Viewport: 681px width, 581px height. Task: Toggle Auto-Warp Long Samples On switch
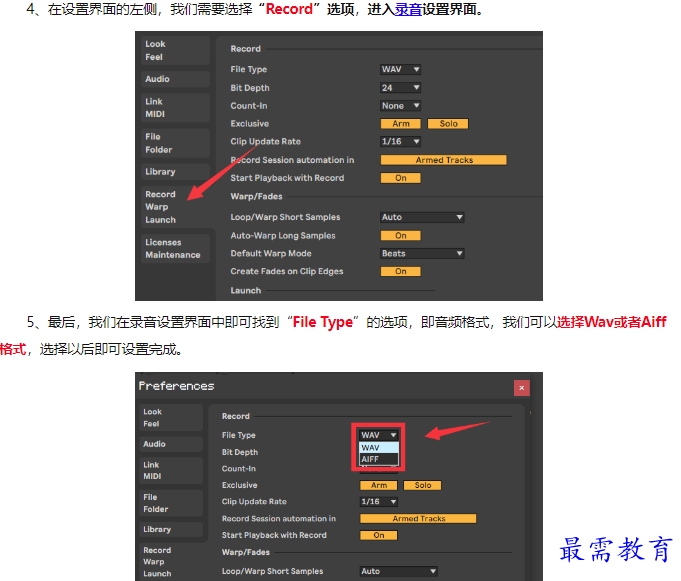click(x=400, y=235)
